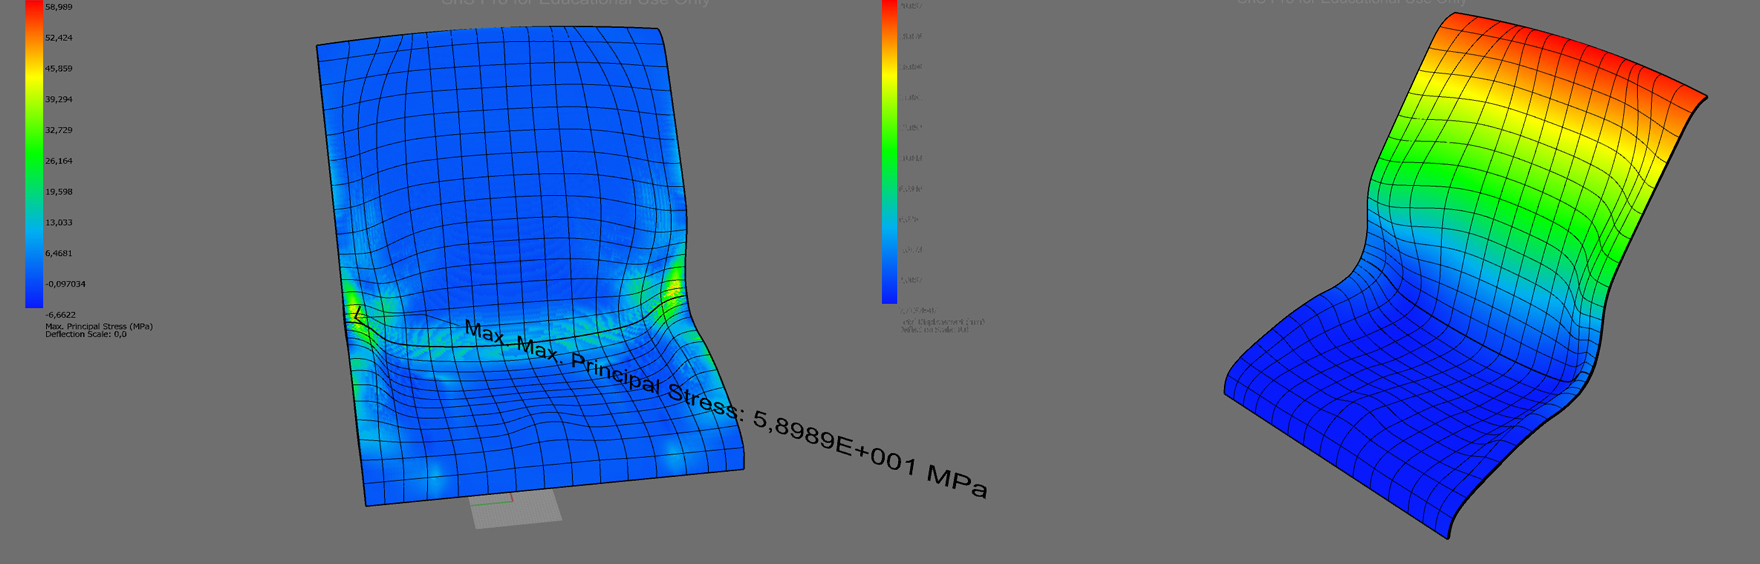
Task: Click the displacement-colored chair mesh model
Action: 1465,275
